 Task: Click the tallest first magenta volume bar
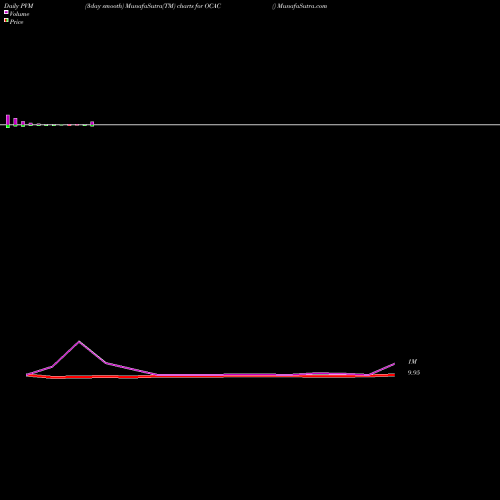(8, 121)
